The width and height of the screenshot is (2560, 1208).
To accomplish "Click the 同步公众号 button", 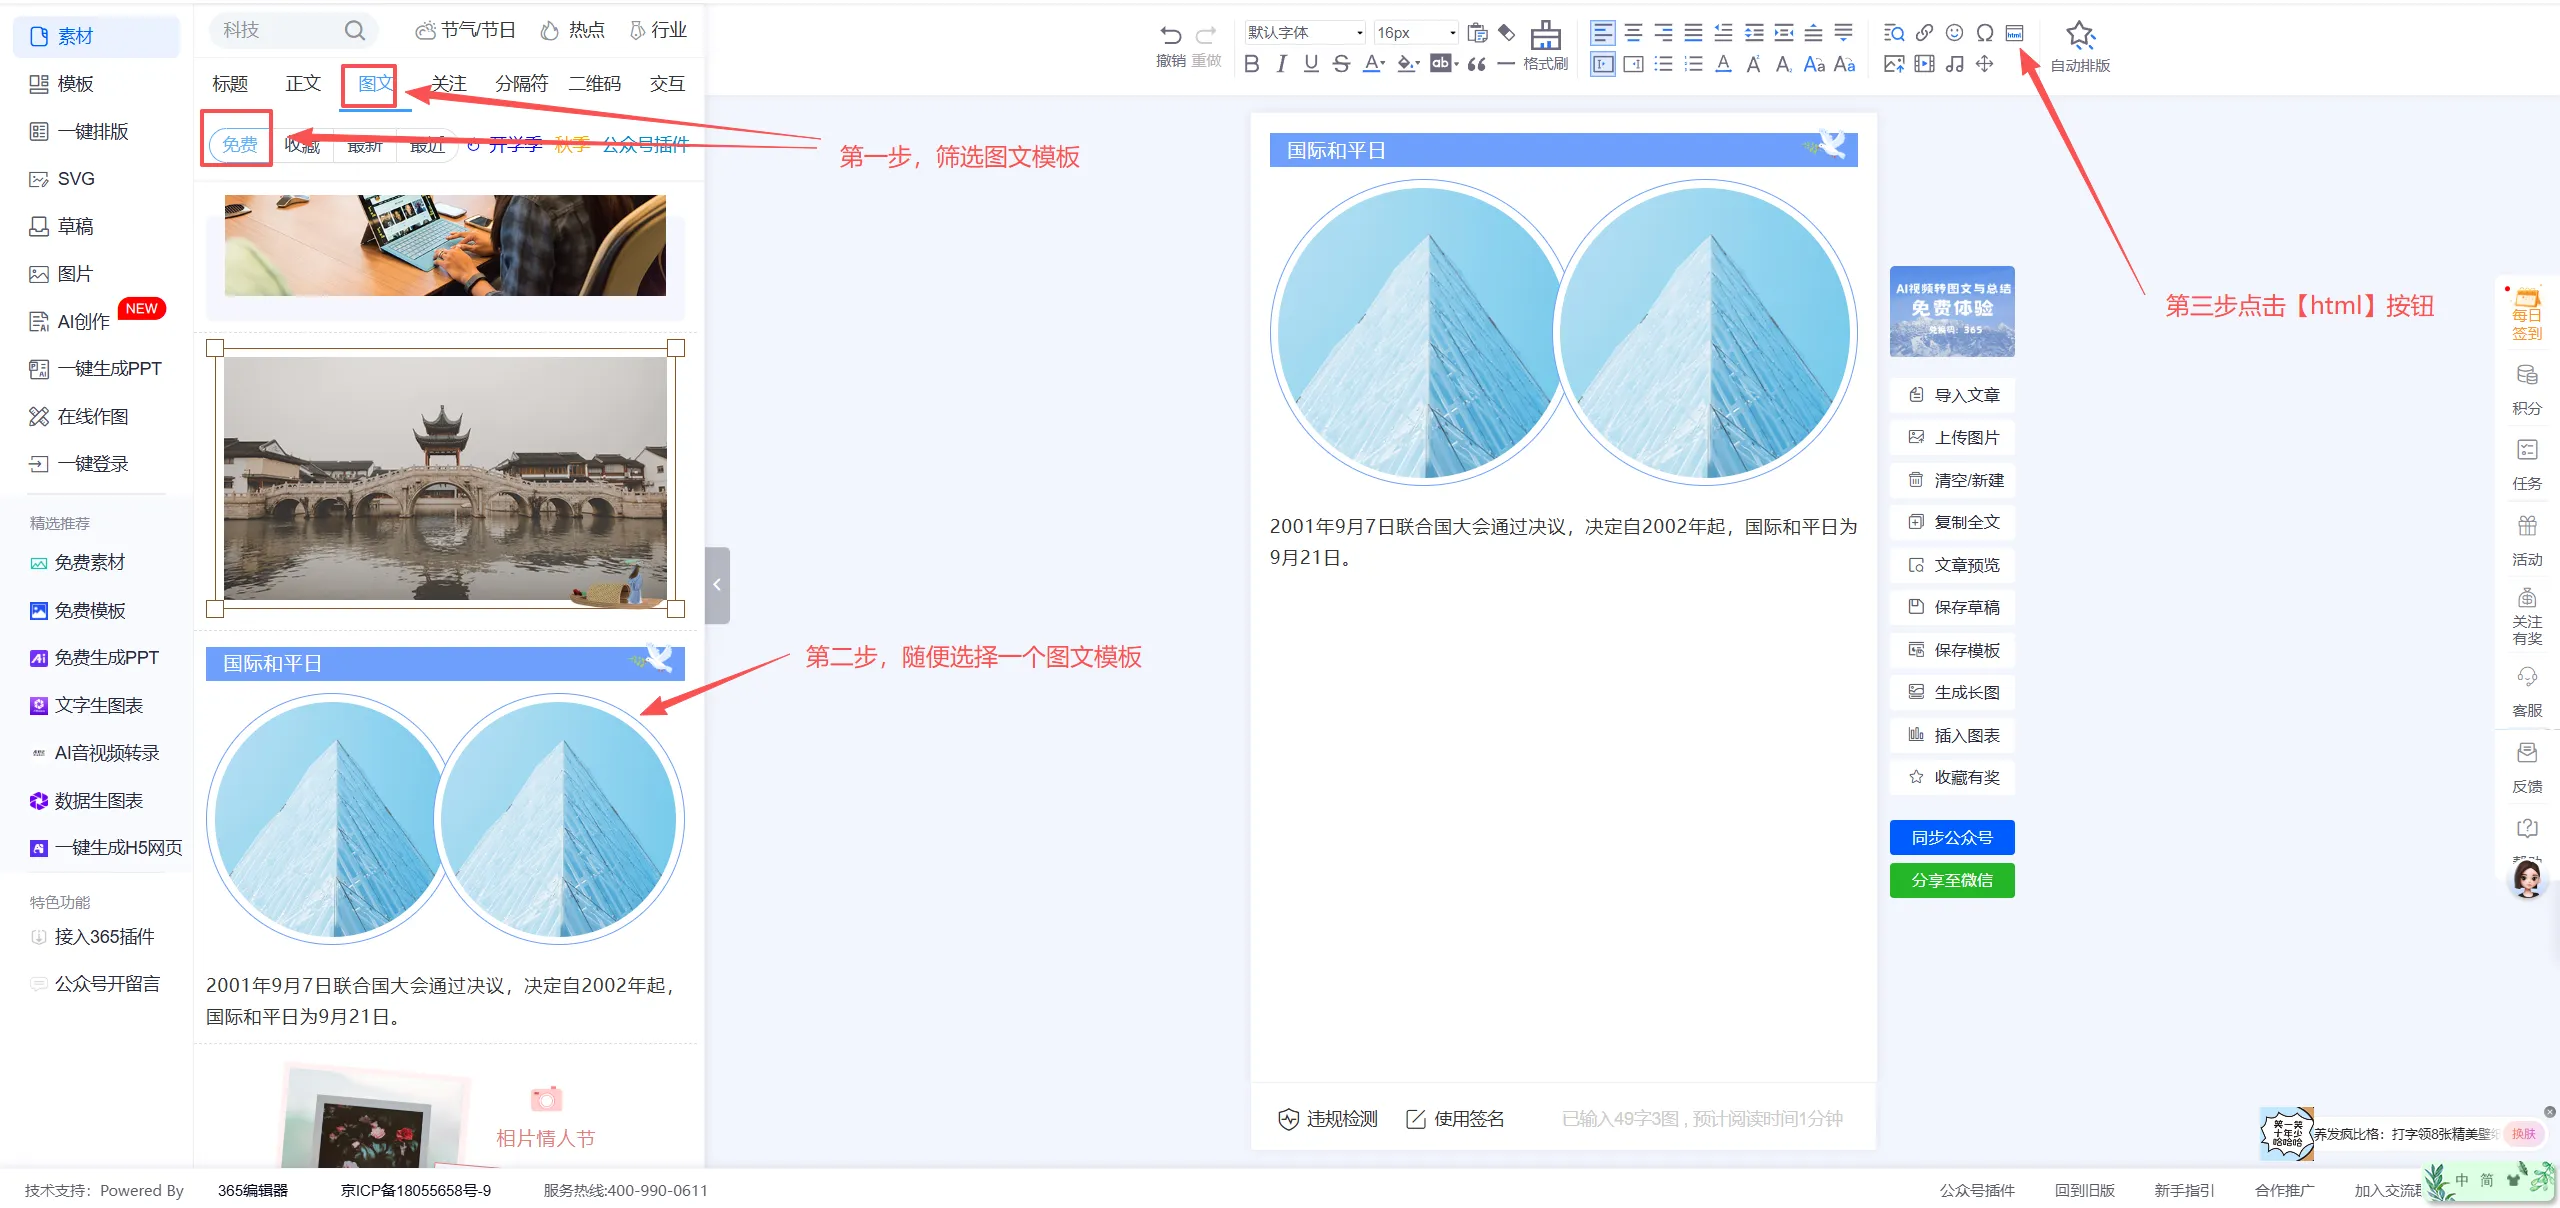I will (1951, 837).
